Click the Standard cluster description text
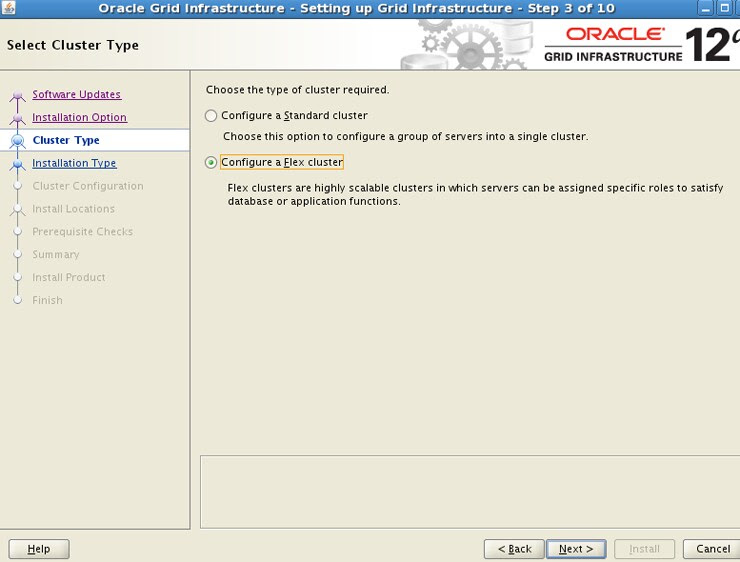The image size is (740, 562). coord(405,136)
